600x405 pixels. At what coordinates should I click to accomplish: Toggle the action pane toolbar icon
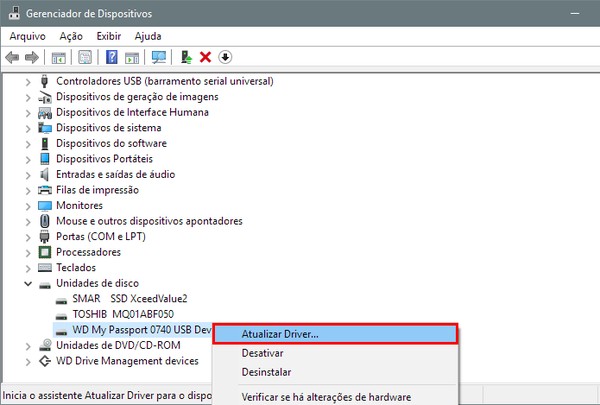[132, 58]
